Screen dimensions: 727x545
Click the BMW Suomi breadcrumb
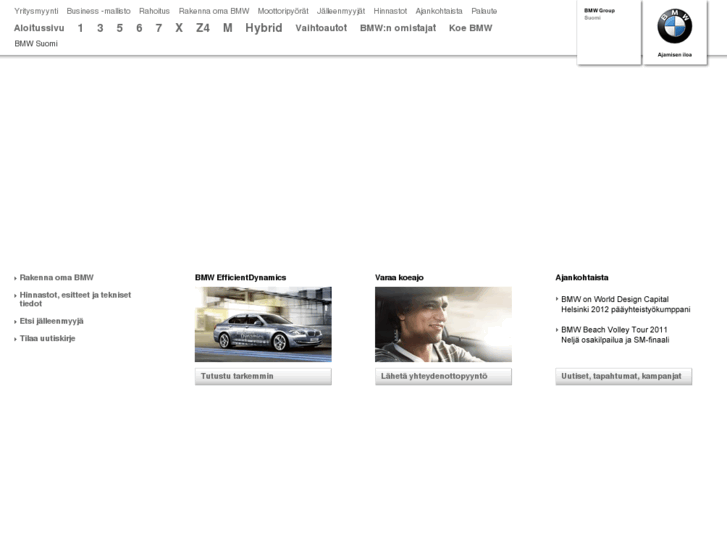point(36,44)
